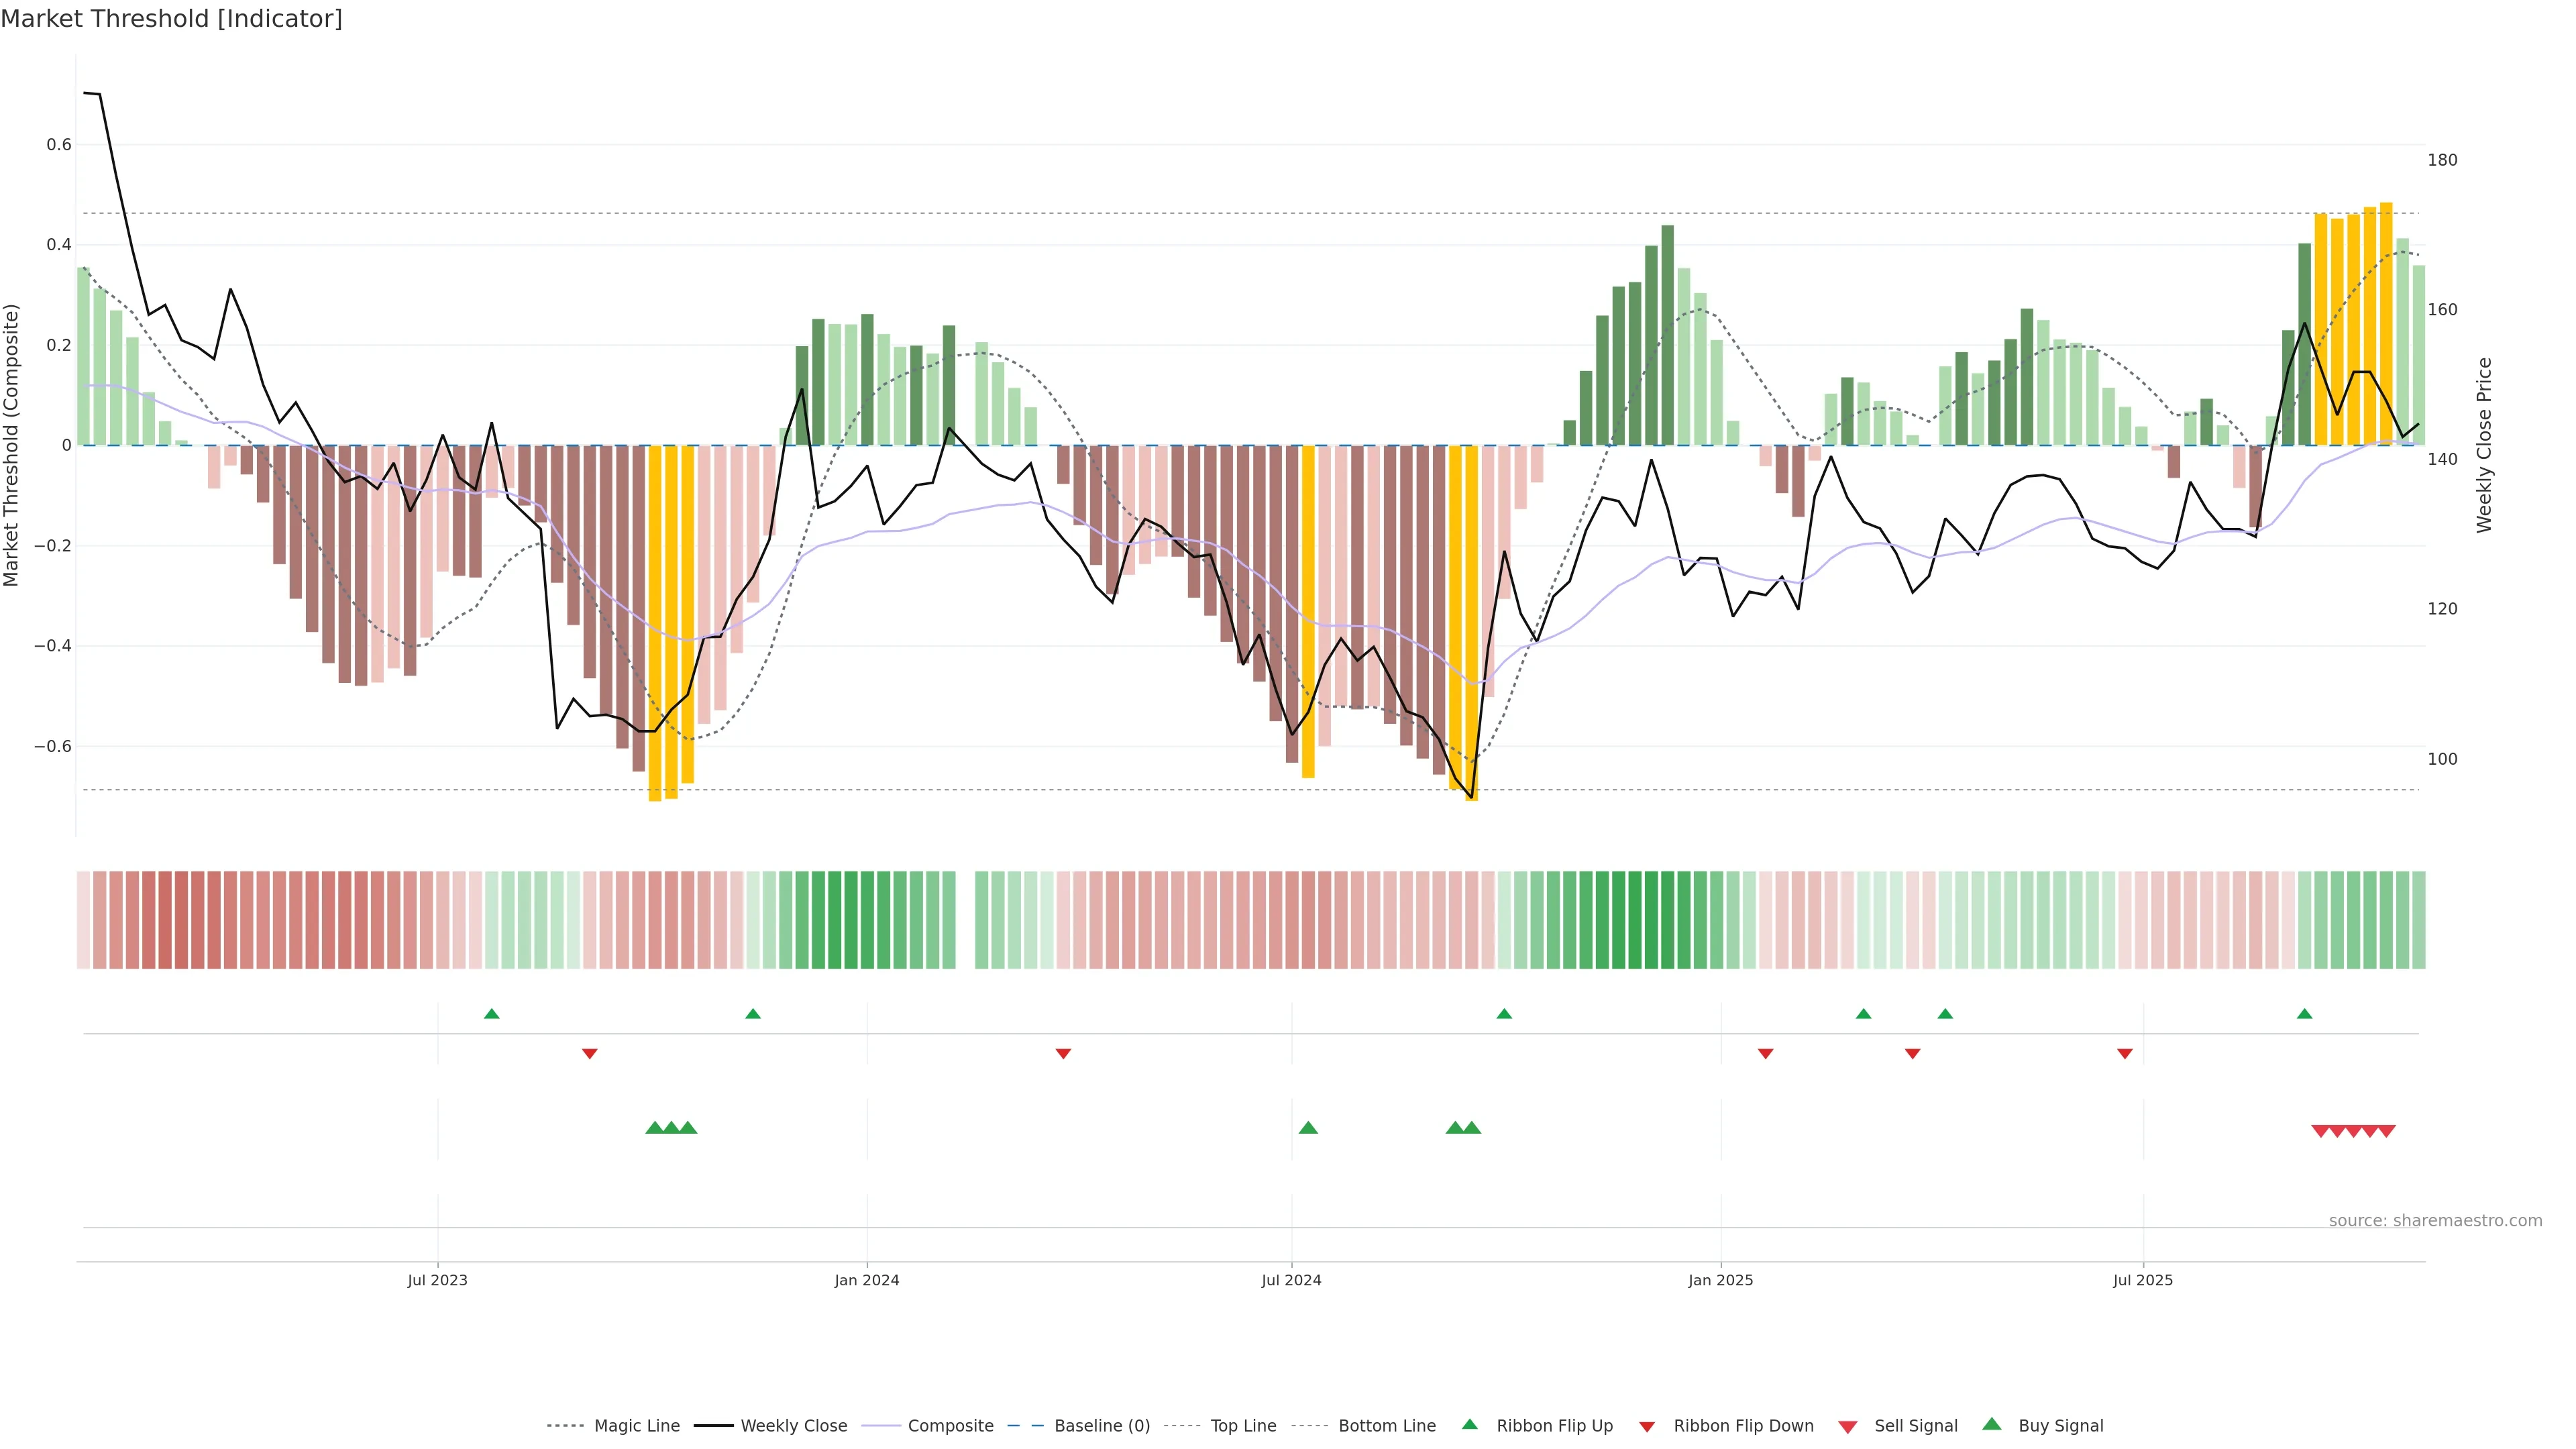Click the Sell Signal legend marker icon
The height and width of the screenshot is (1449, 2576).
click(x=1847, y=1426)
